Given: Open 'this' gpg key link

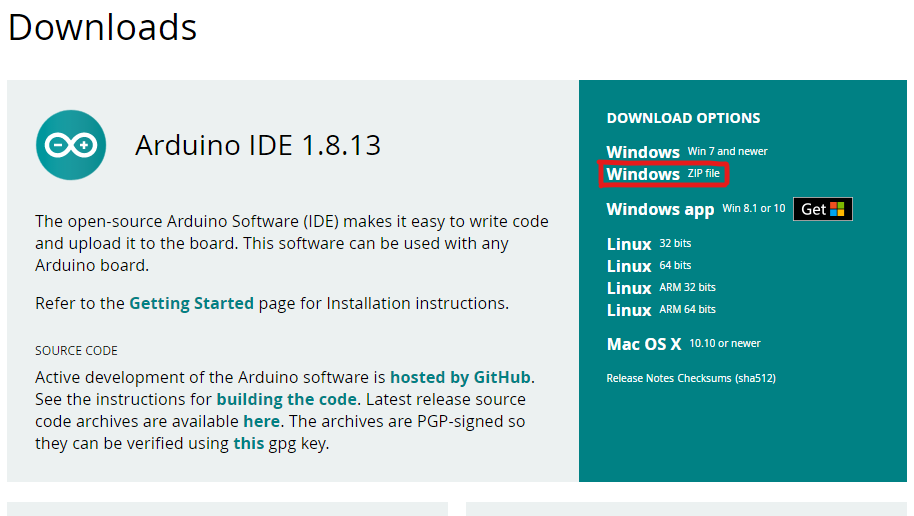Looking at the screenshot, I should [x=248, y=443].
